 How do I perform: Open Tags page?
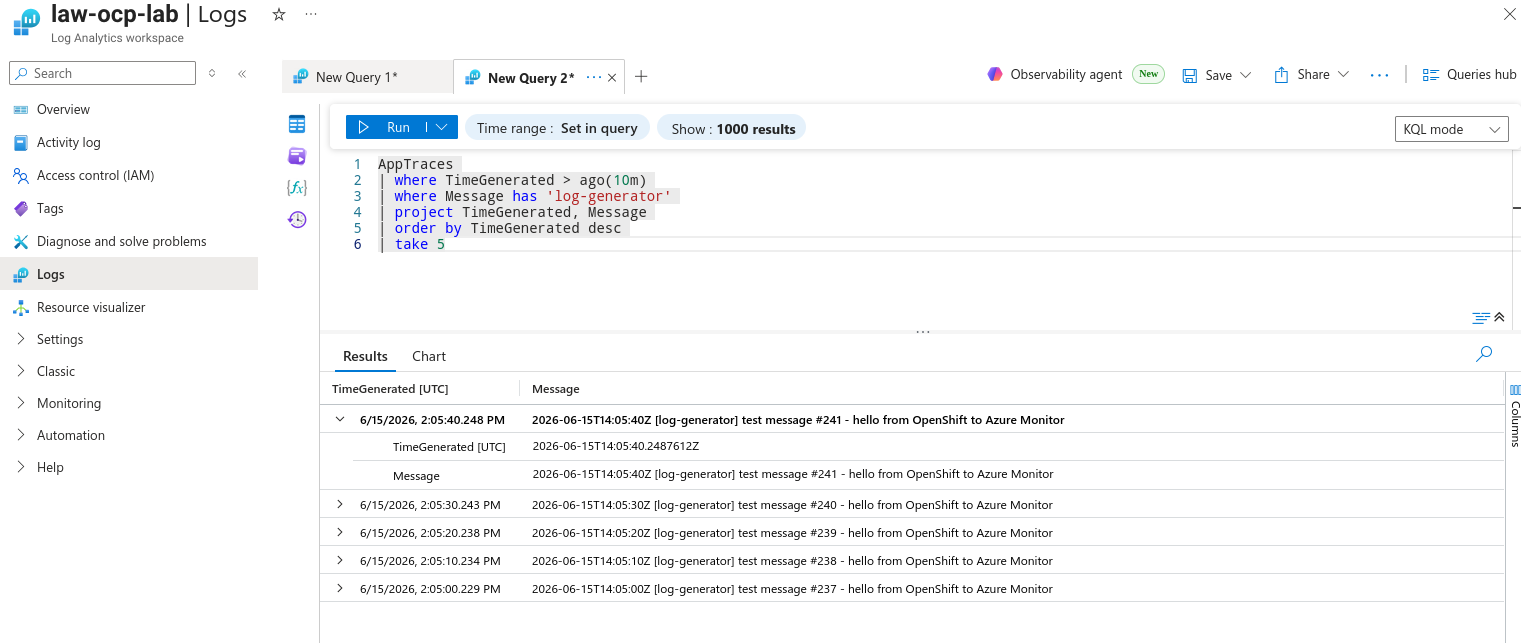50,208
